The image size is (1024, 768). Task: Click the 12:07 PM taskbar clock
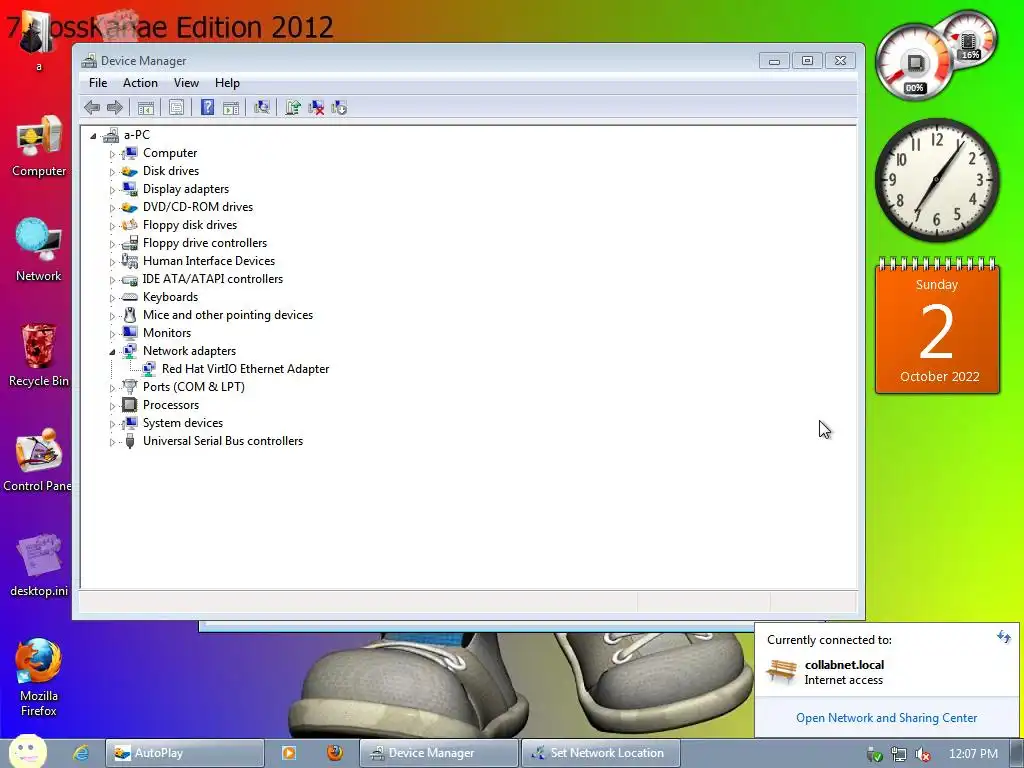point(973,754)
